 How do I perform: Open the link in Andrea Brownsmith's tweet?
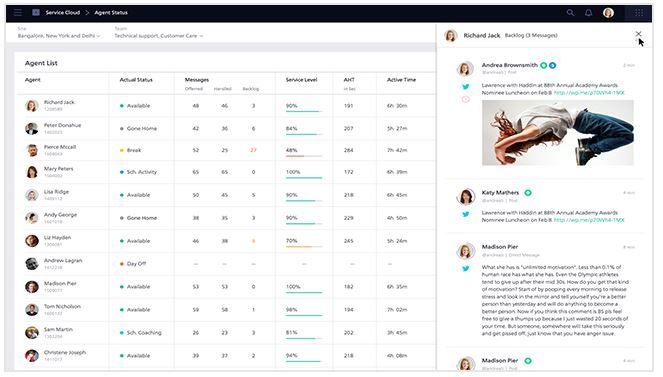pos(589,93)
